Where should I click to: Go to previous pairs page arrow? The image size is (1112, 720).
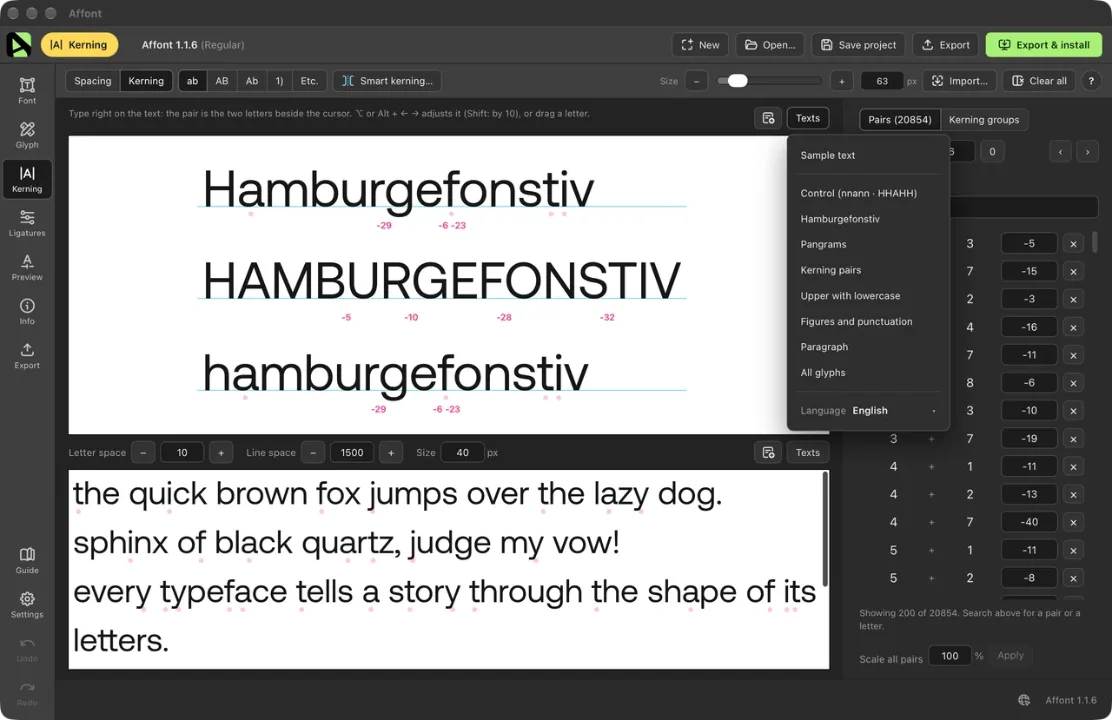click(x=1060, y=152)
